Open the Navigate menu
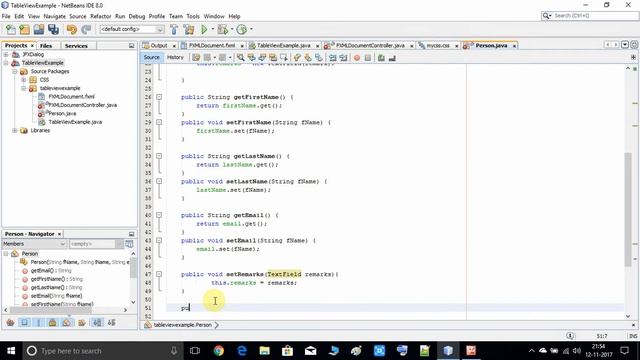The width and height of the screenshot is (640, 360). coord(54,16)
